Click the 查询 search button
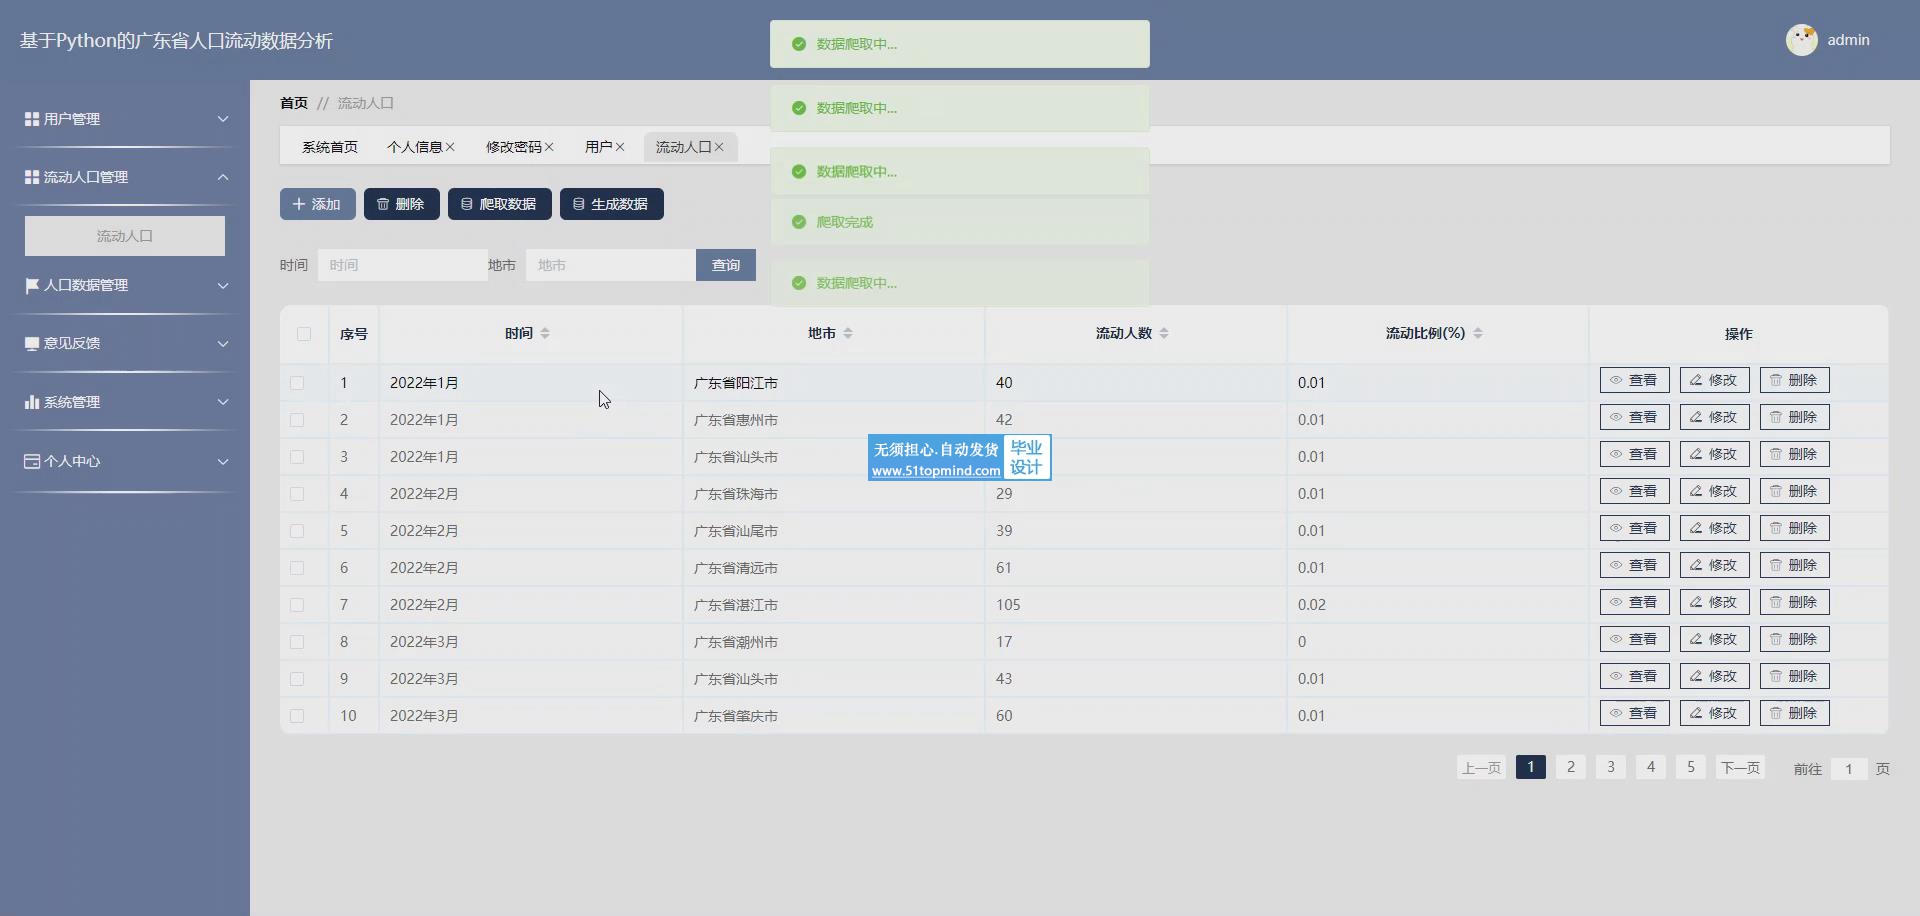 coord(726,265)
